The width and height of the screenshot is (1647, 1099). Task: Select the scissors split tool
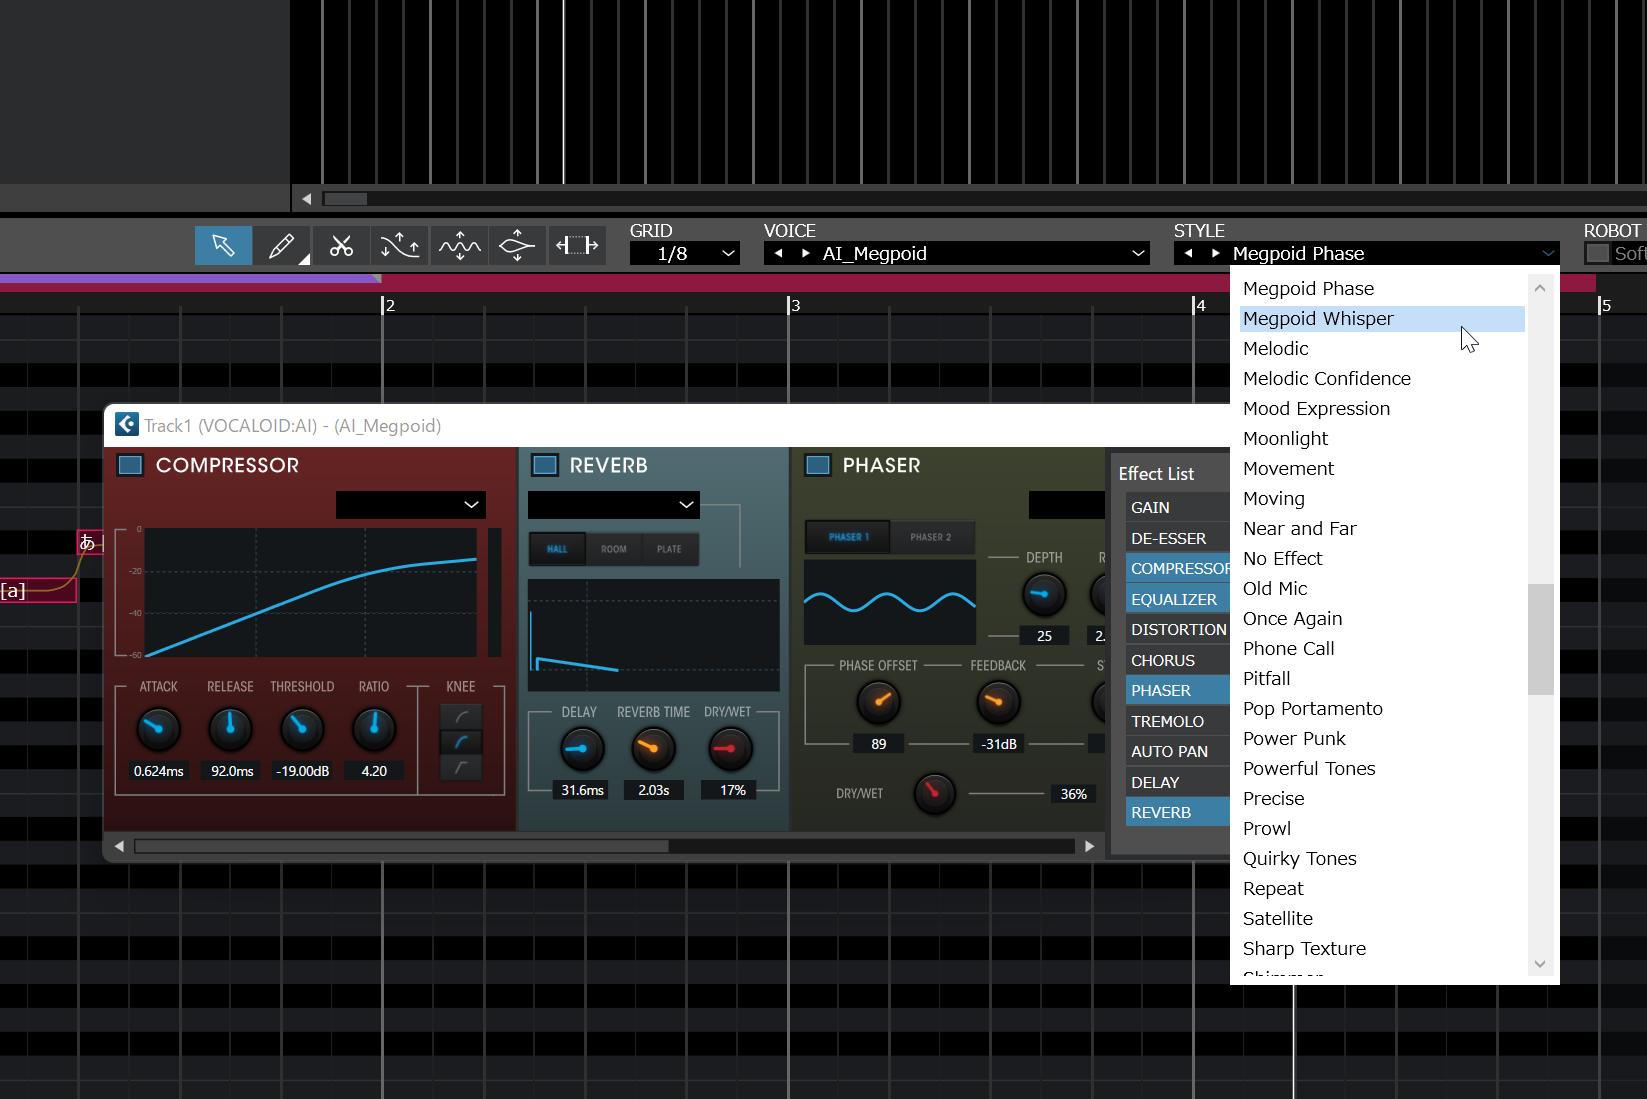pyautogui.click(x=341, y=245)
